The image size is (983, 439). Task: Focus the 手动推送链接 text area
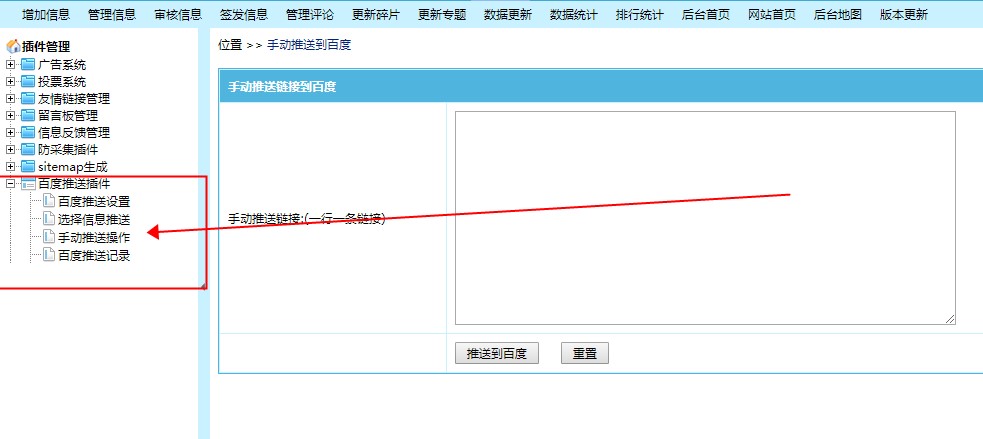(705, 218)
